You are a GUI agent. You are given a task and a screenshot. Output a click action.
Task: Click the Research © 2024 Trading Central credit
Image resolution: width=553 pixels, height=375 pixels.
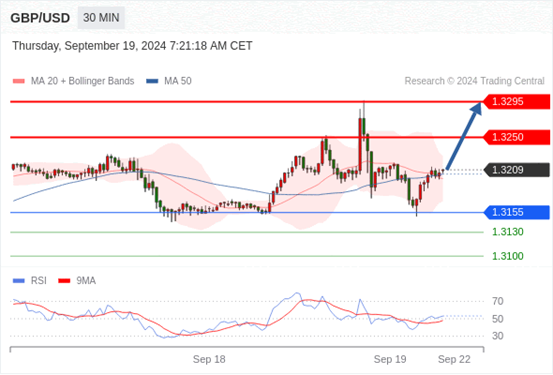474,81
